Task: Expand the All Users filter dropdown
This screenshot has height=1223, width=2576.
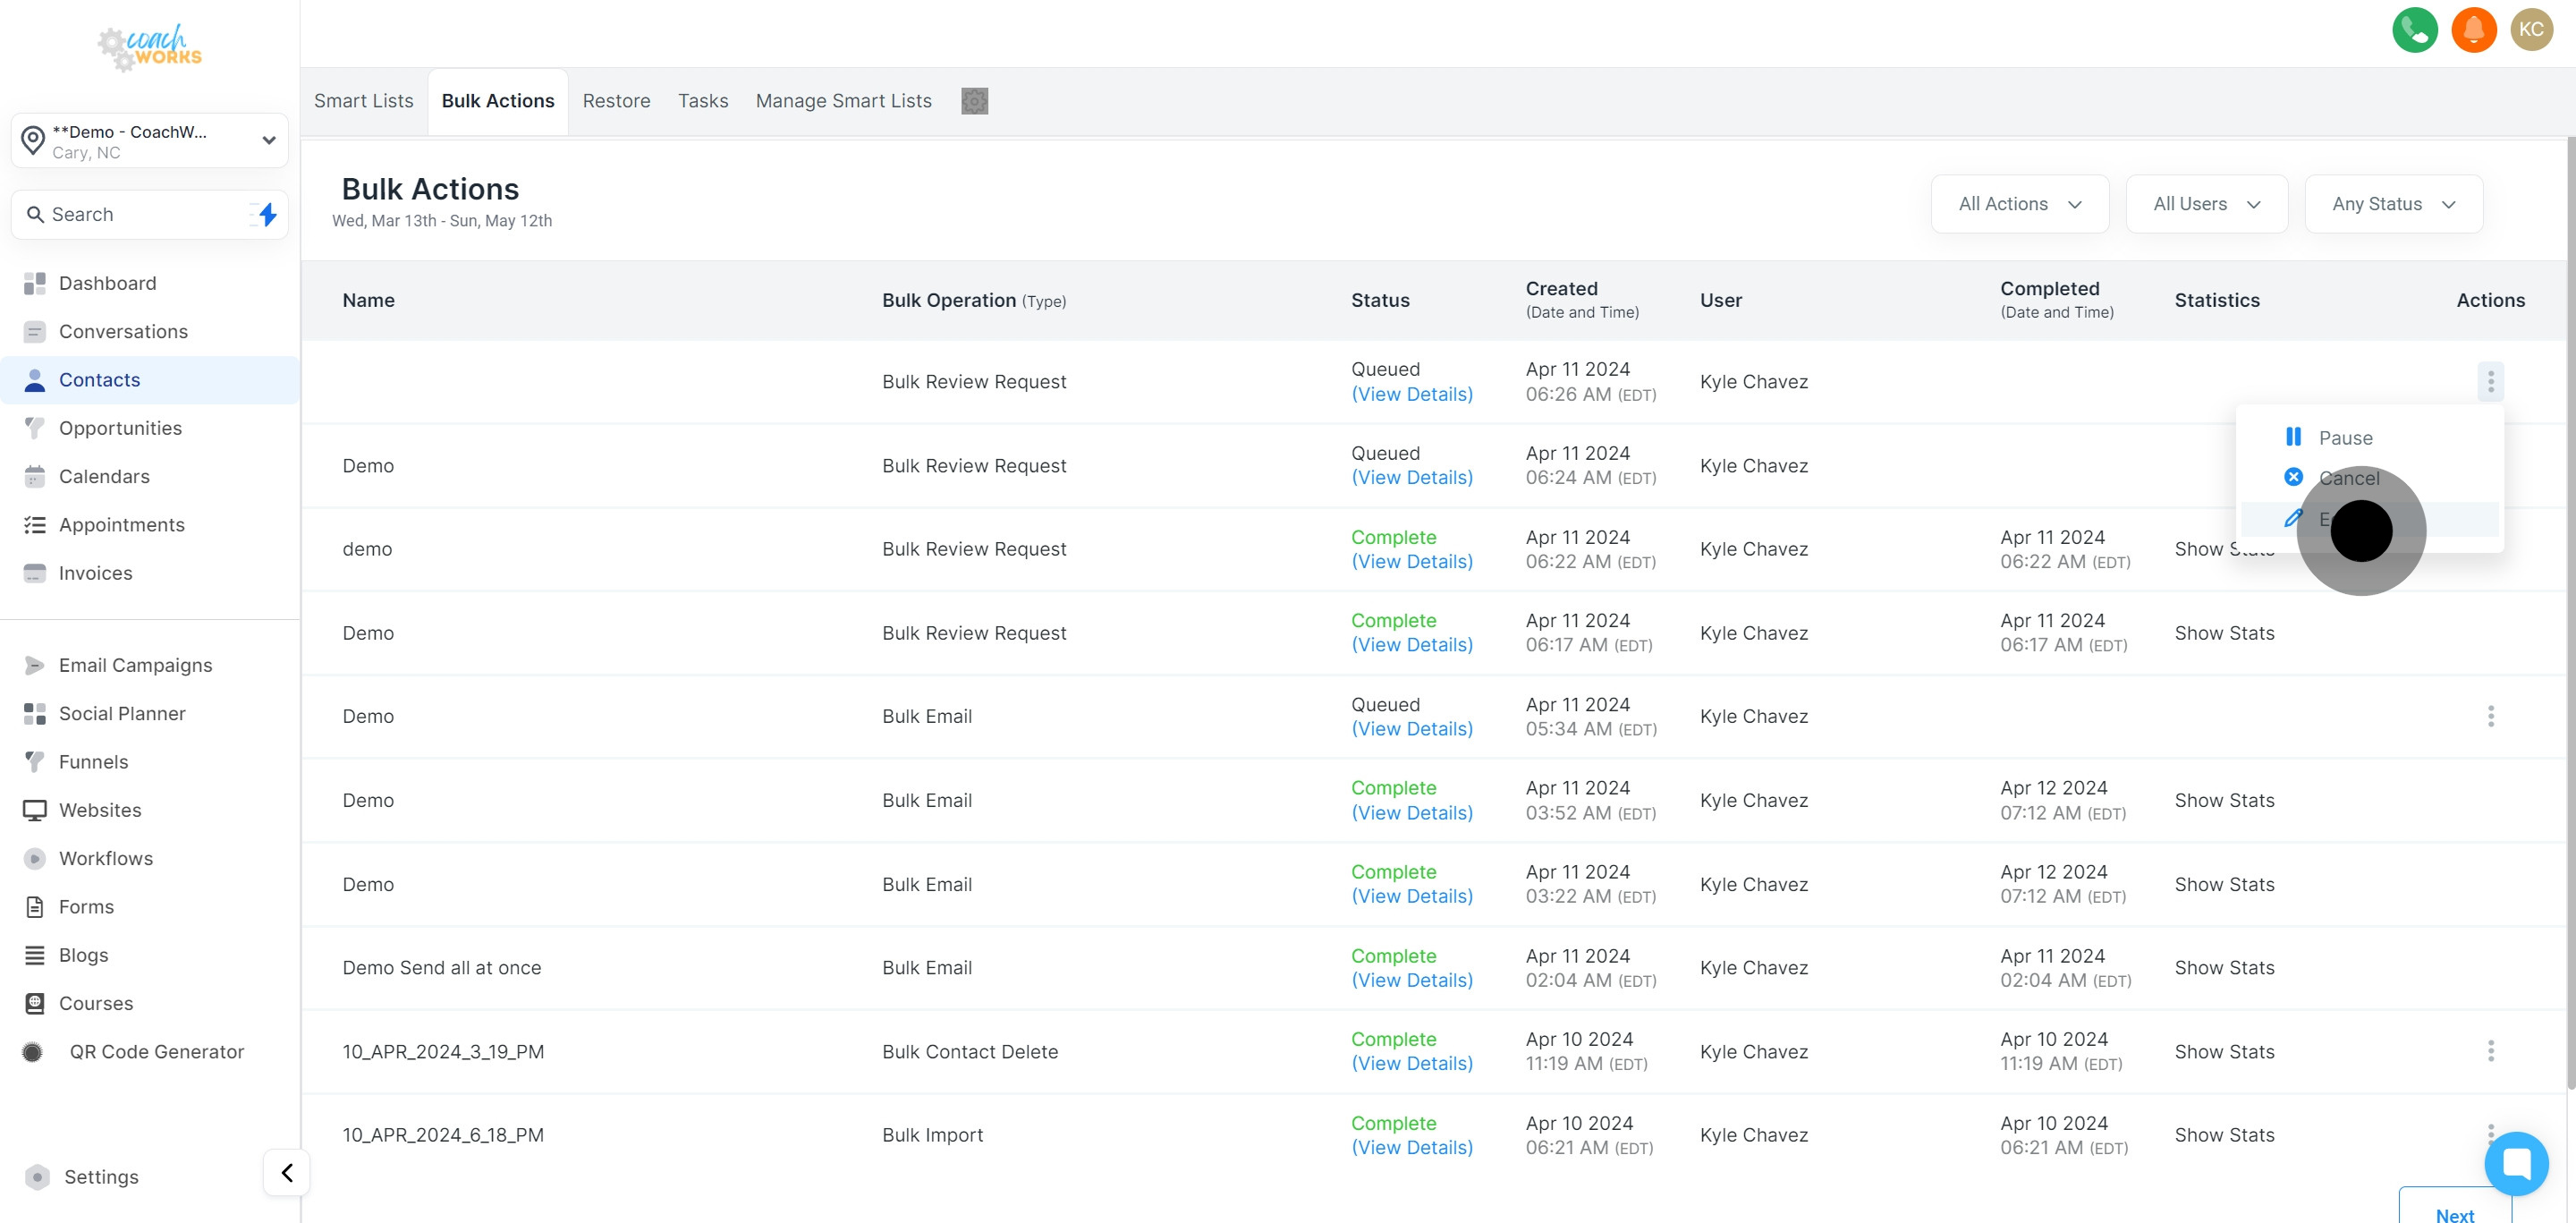Action: click(2206, 204)
